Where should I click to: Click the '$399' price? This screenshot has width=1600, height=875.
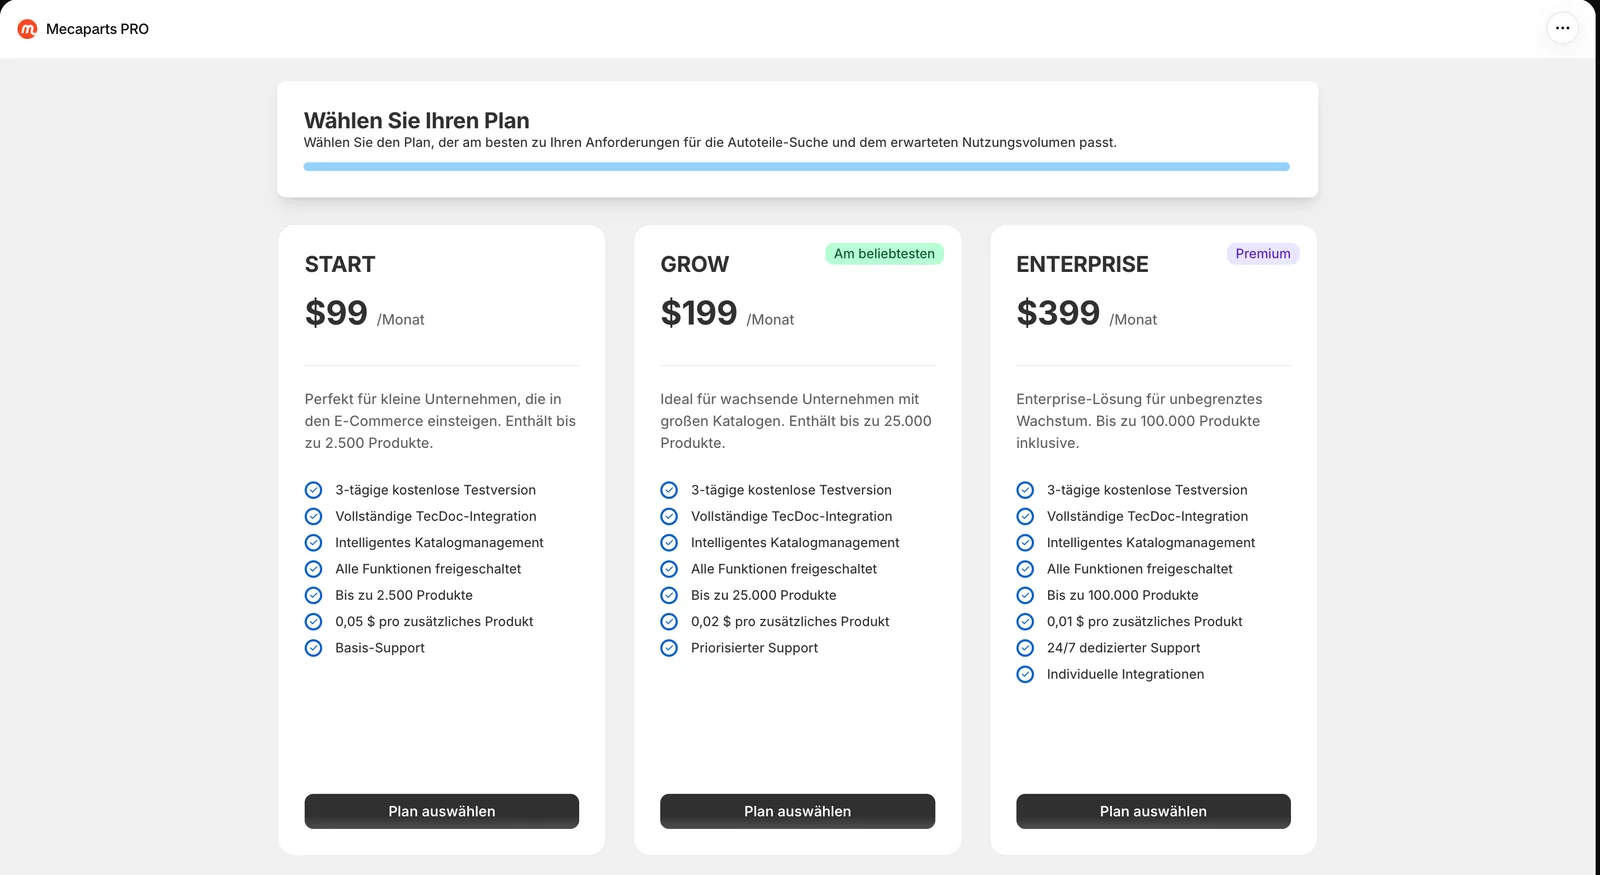[x=1058, y=313]
